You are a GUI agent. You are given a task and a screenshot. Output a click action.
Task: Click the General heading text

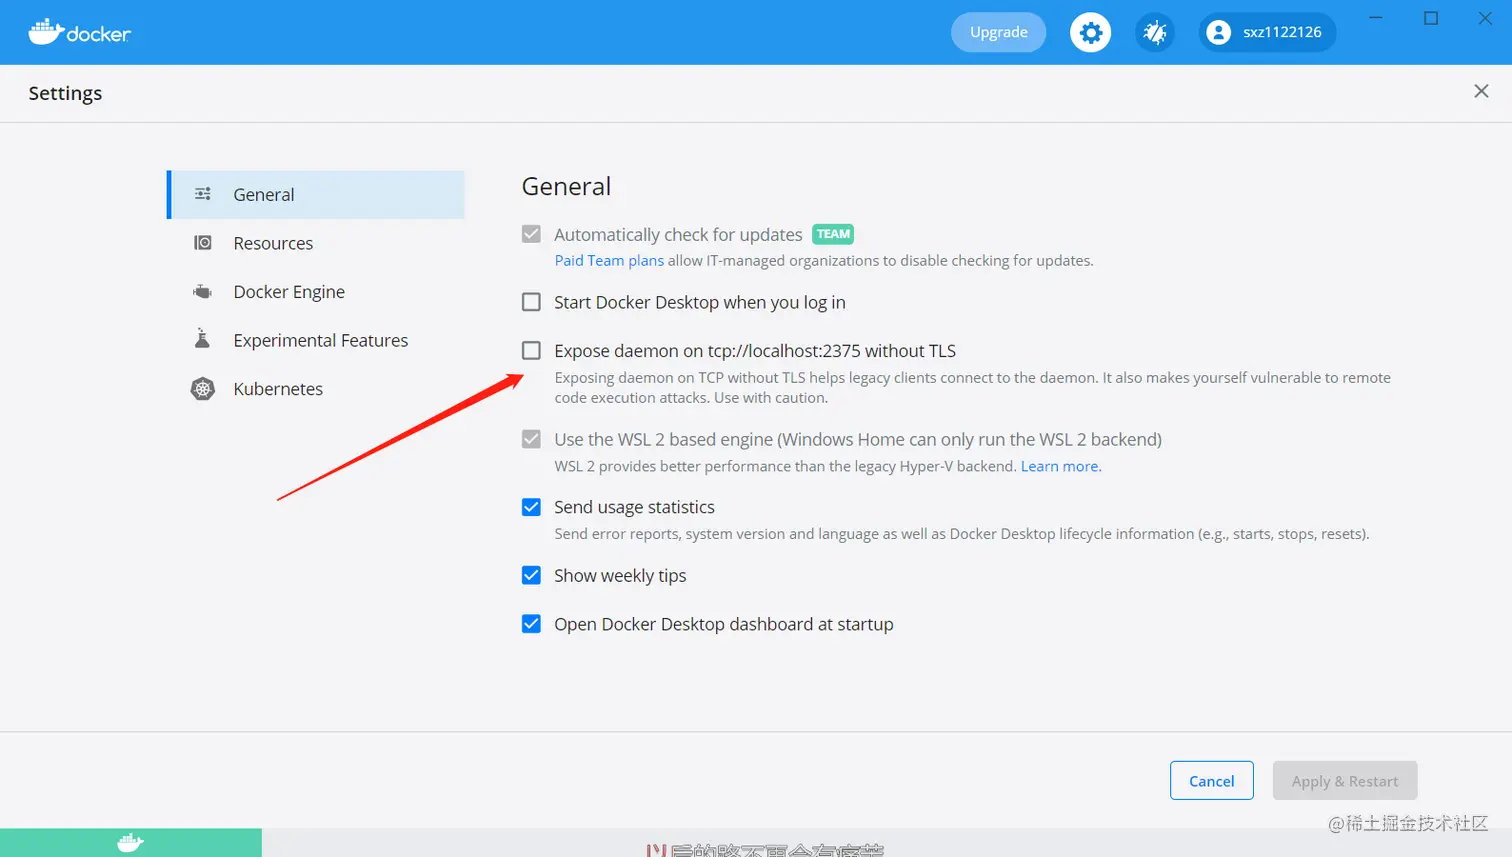[566, 187]
